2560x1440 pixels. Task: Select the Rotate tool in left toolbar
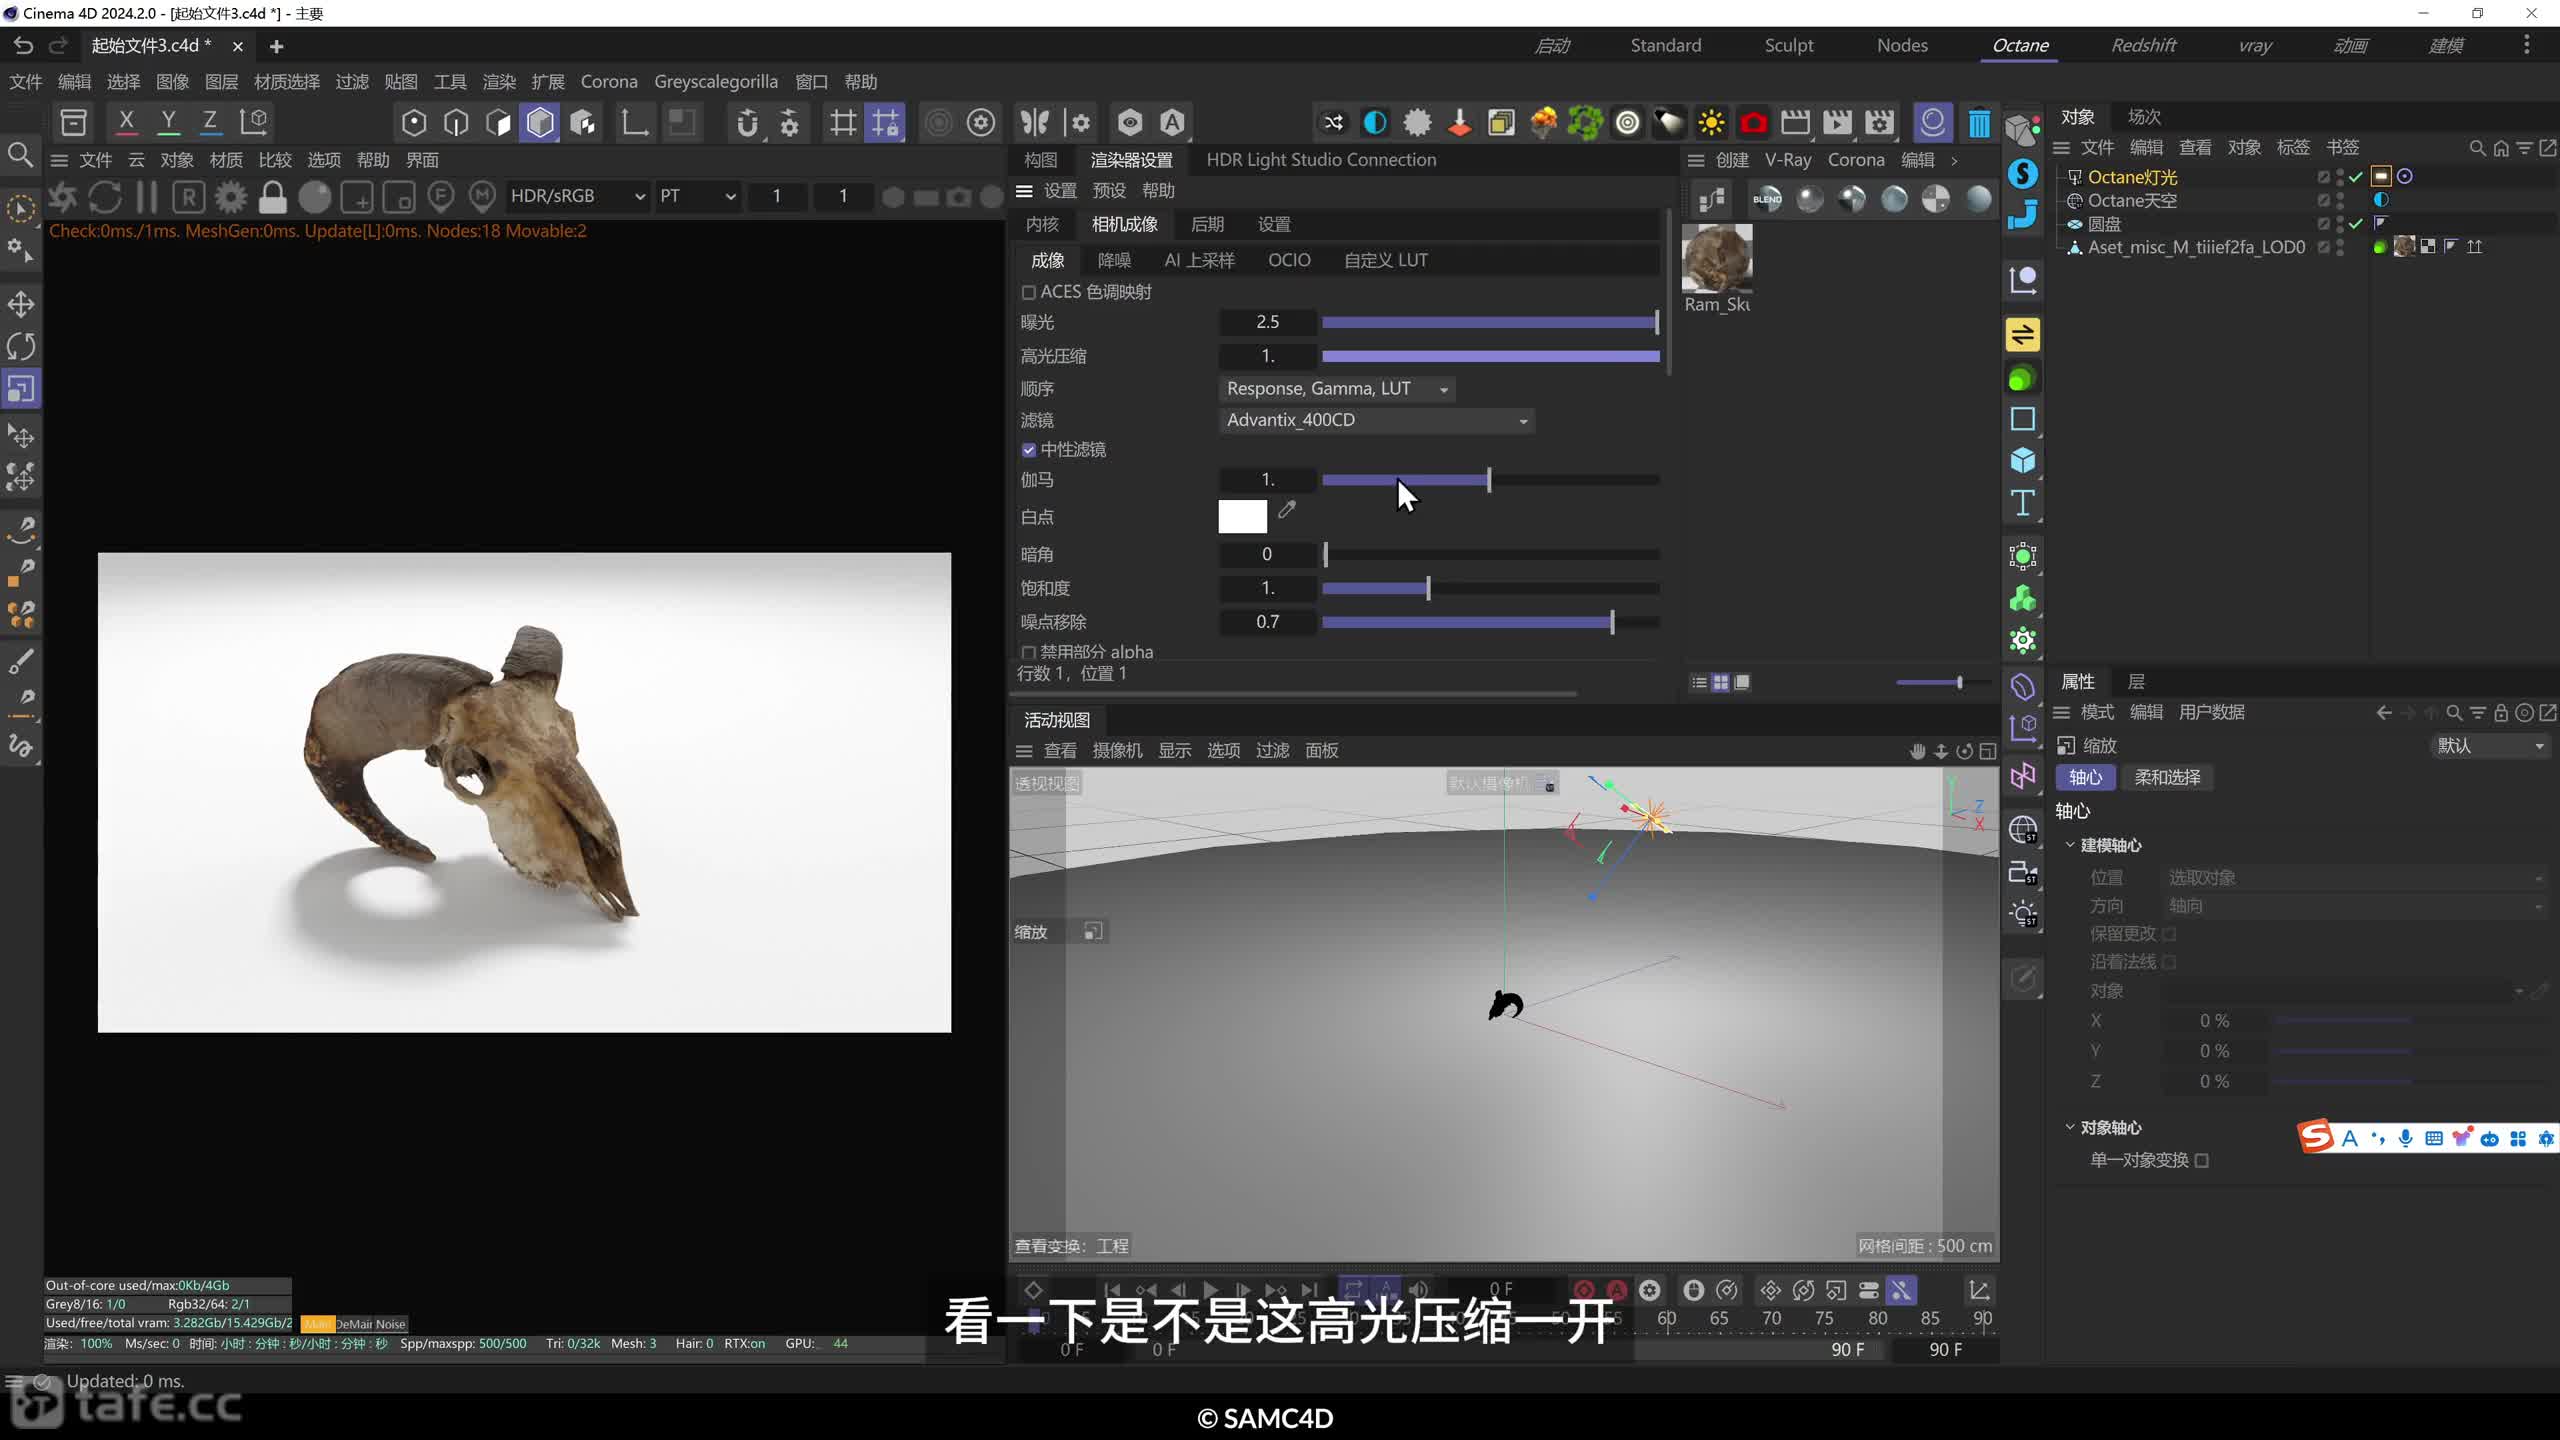click(21, 346)
